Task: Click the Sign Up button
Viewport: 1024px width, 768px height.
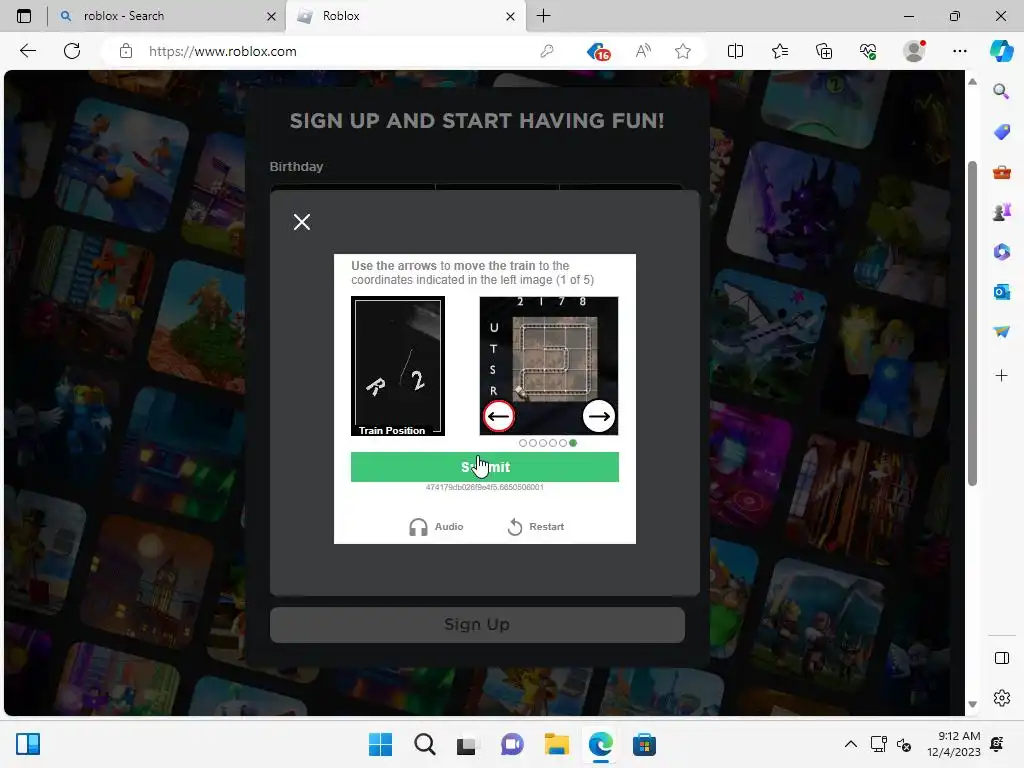Action: point(477,624)
